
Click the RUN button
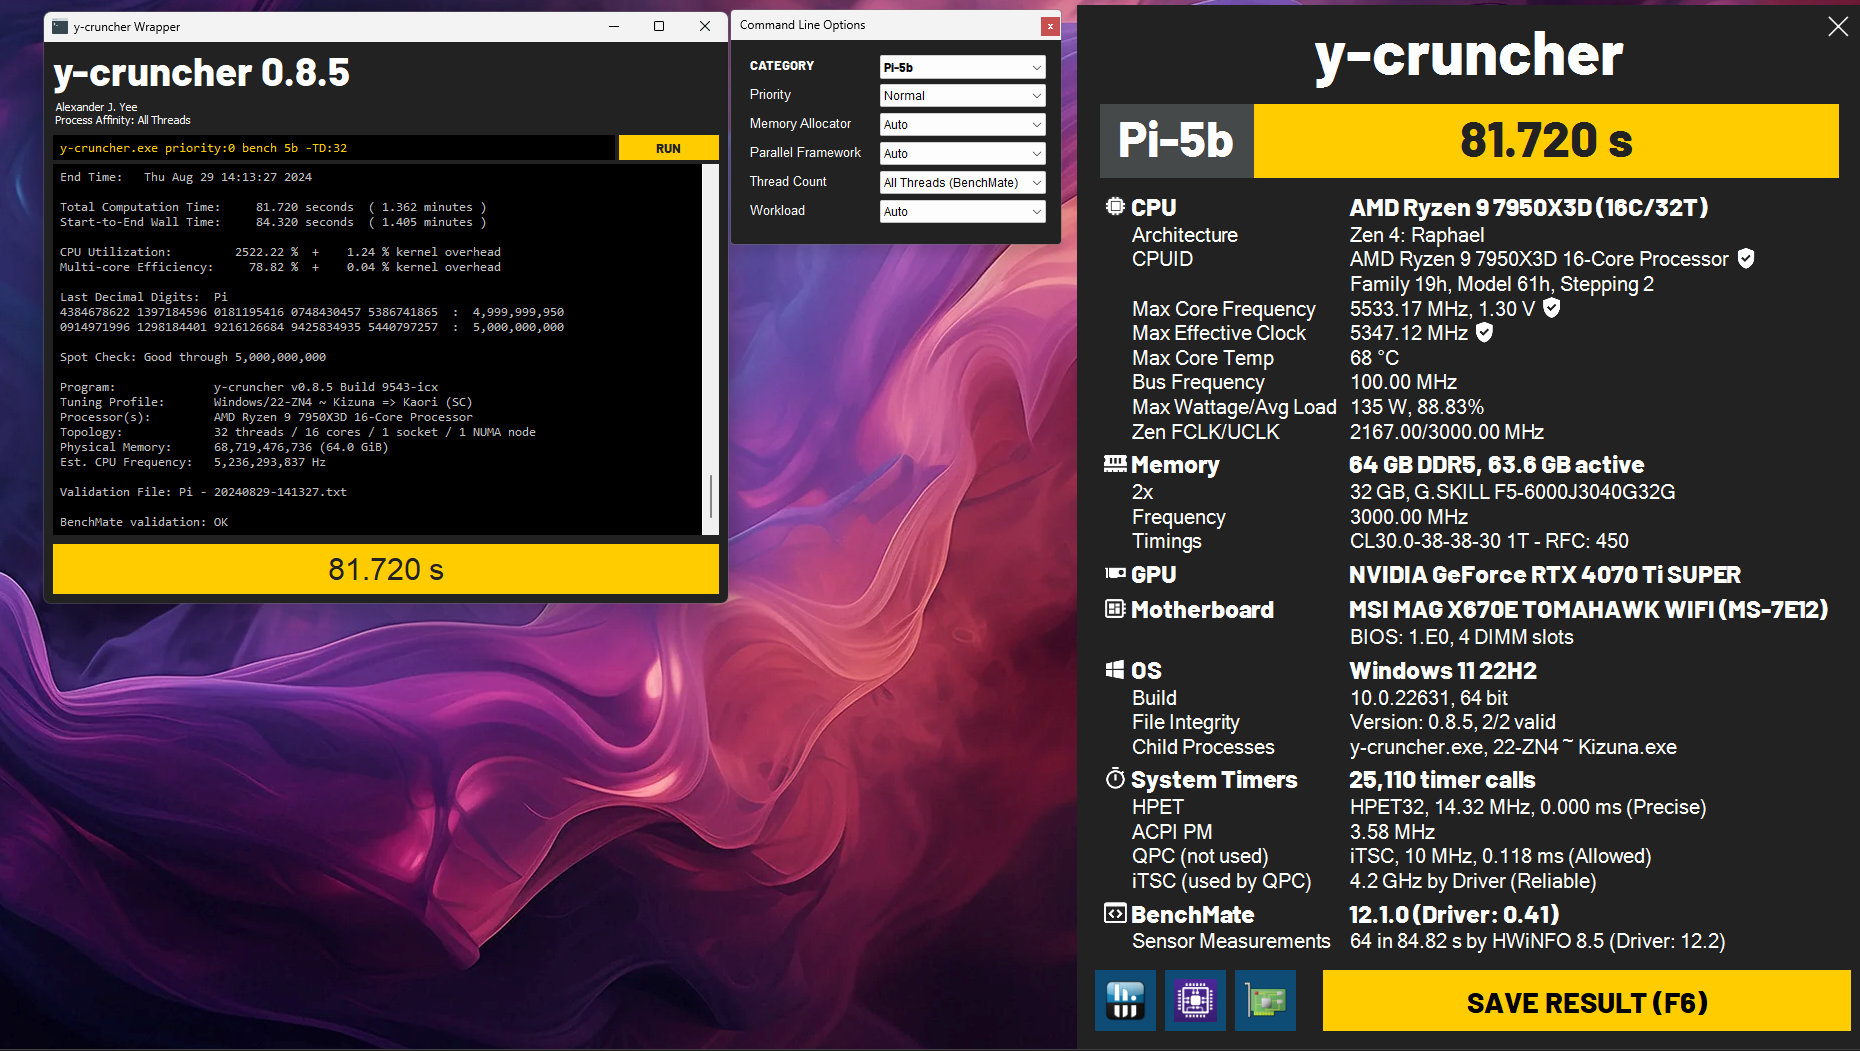pyautogui.click(x=668, y=148)
